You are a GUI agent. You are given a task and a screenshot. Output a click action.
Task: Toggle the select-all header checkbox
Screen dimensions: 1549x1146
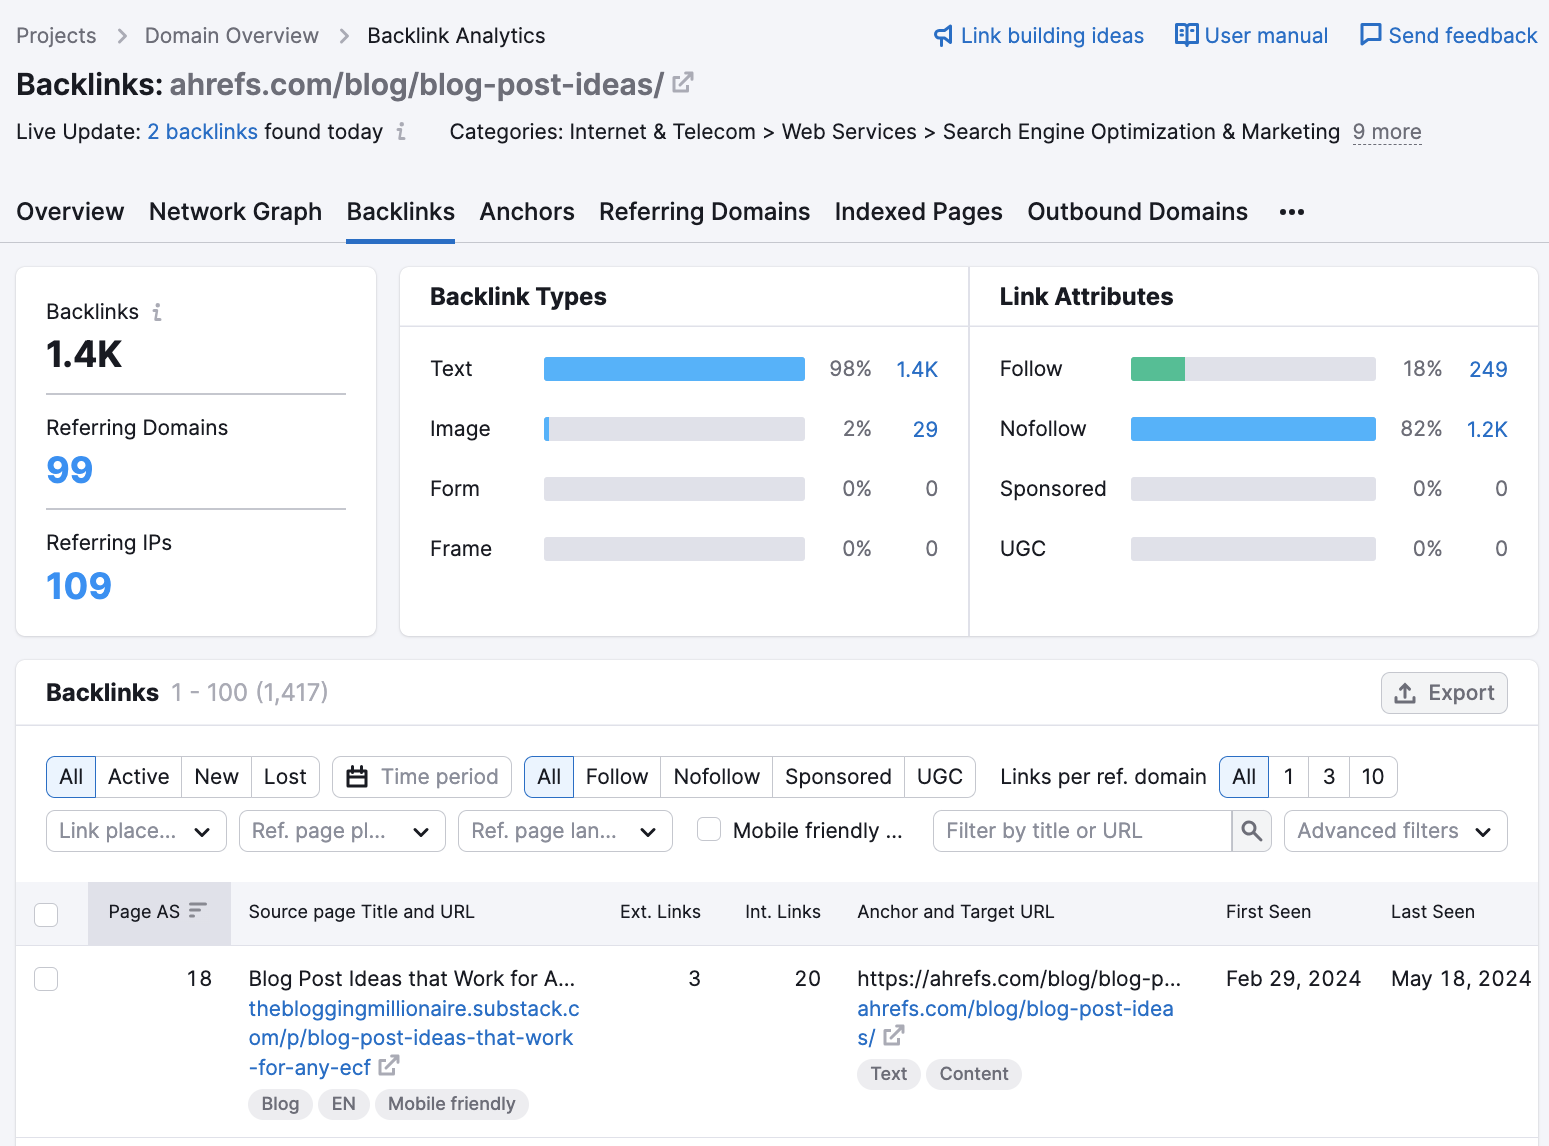tap(46, 914)
